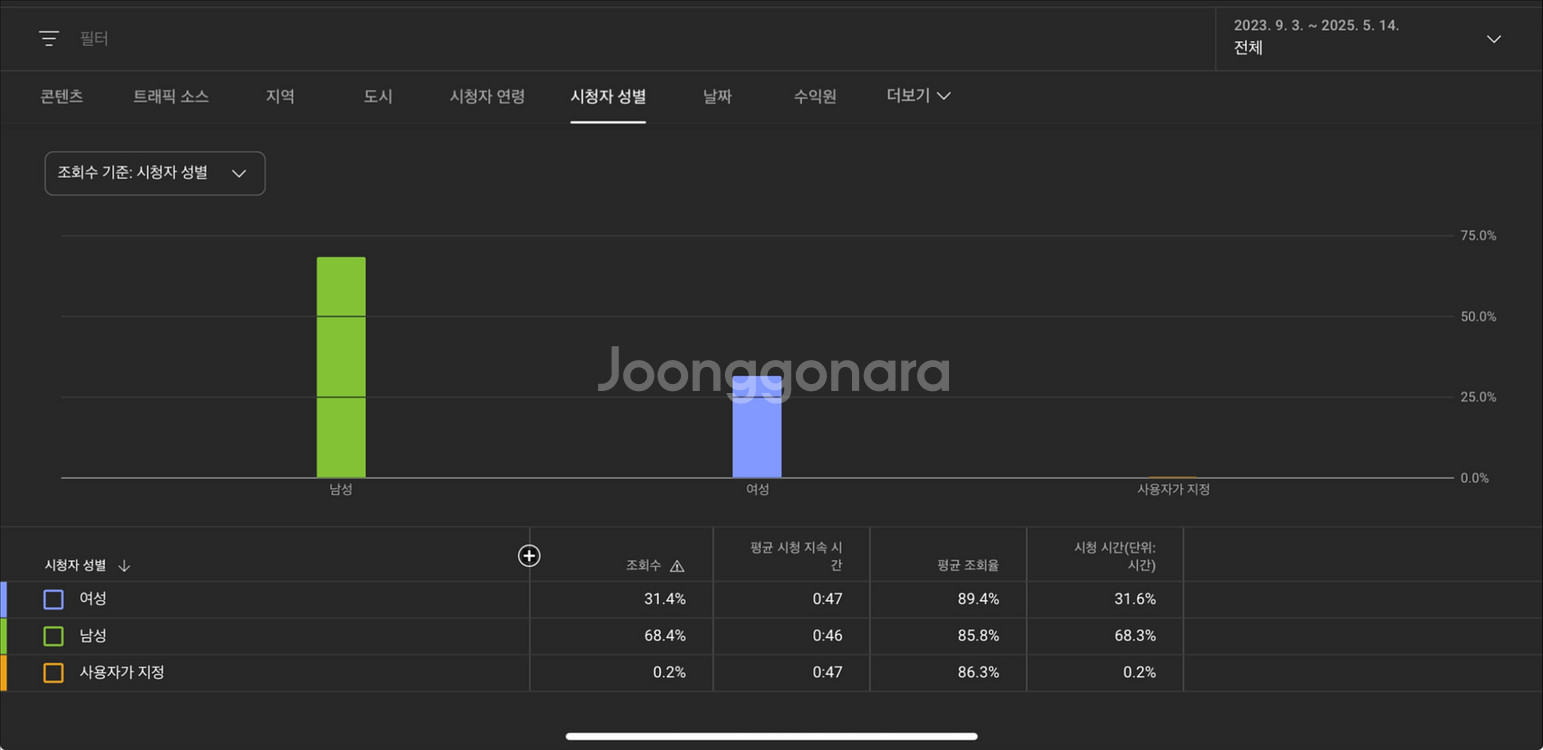Switch to the 수익원 tab
1543x750 pixels.
pyautogui.click(x=815, y=97)
